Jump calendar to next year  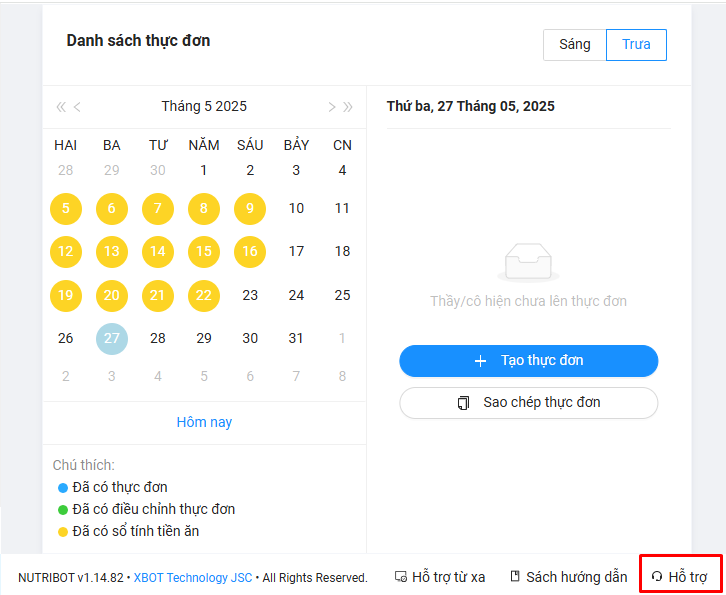point(348,107)
